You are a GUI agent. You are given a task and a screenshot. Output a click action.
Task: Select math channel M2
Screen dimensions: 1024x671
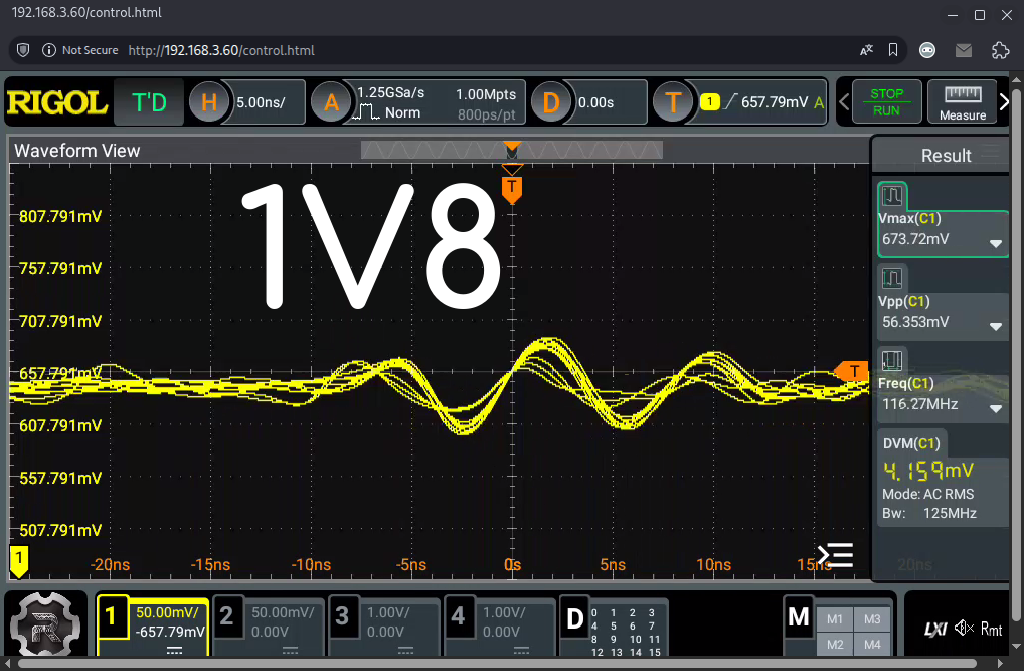point(835,645)
